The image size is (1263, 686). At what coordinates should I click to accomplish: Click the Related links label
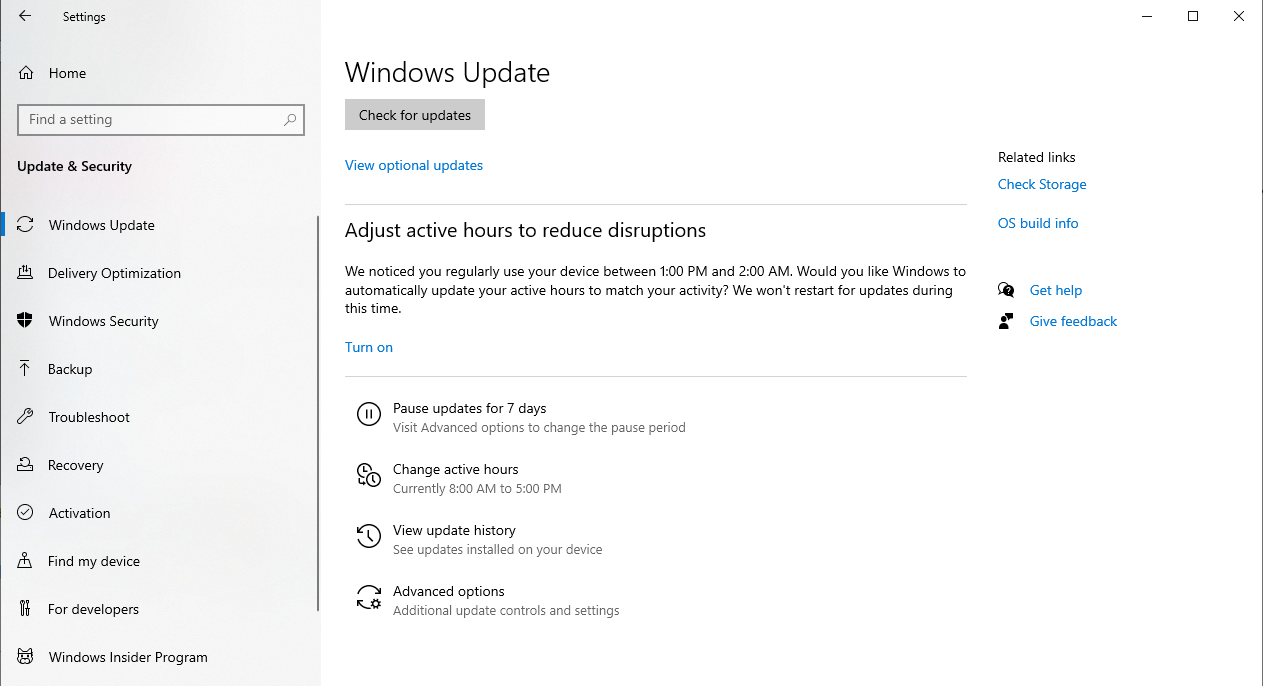(1037, 157)
